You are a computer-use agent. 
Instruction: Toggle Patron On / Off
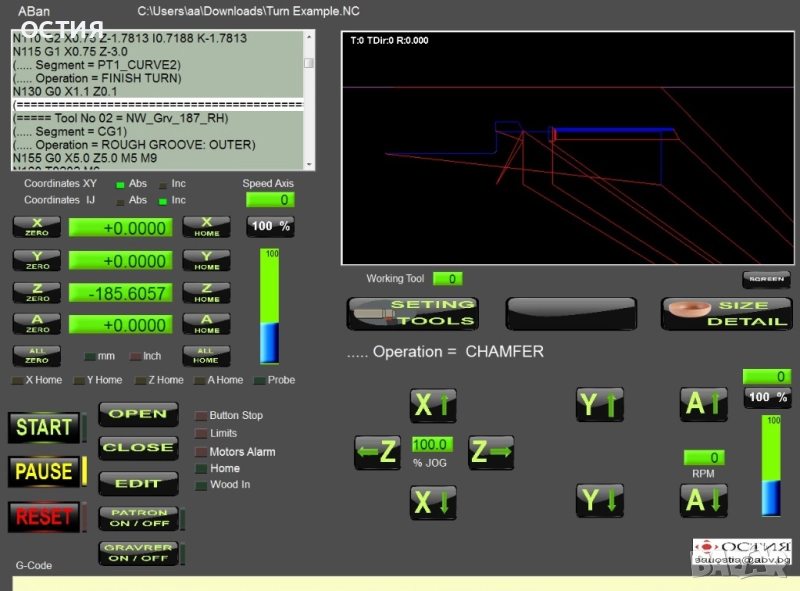point(138,518)
